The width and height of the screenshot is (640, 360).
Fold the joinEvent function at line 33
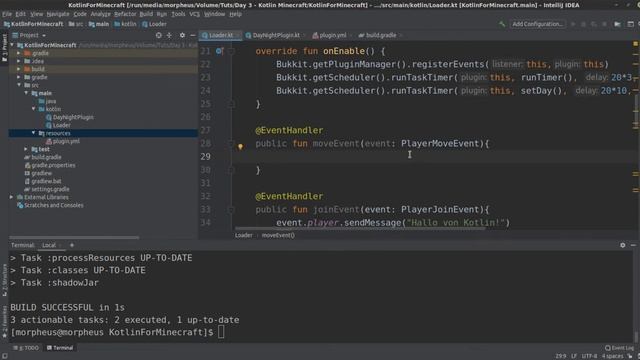pyautogui.click(x=231, y=210)
